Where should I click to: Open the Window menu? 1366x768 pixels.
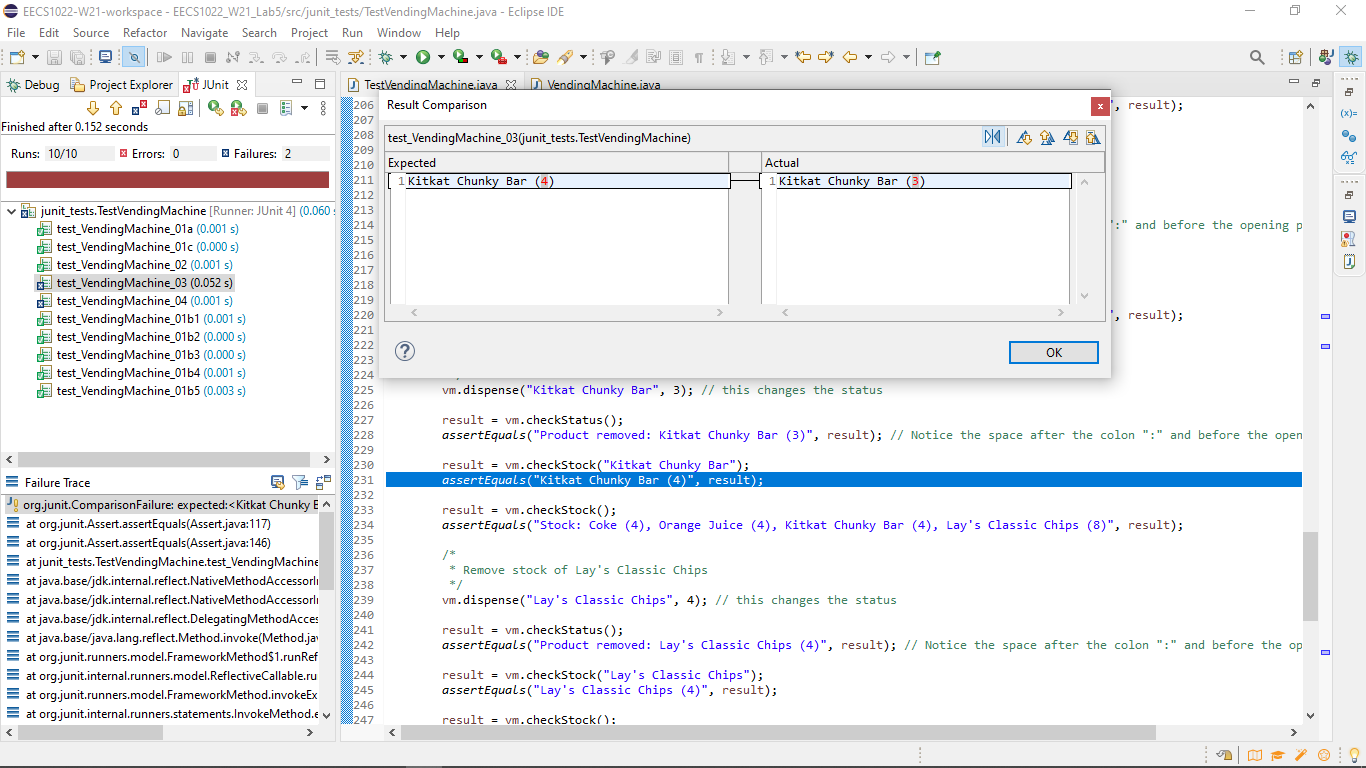coord(399,32)
